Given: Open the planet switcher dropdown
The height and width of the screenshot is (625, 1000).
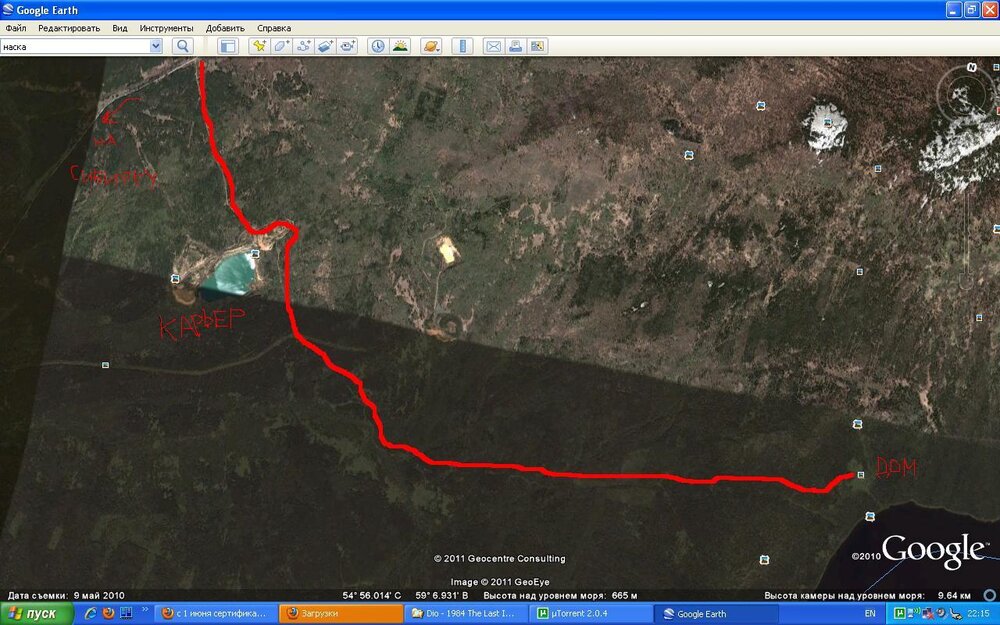Looking at the screenshot, I should (x=430, y=46).
